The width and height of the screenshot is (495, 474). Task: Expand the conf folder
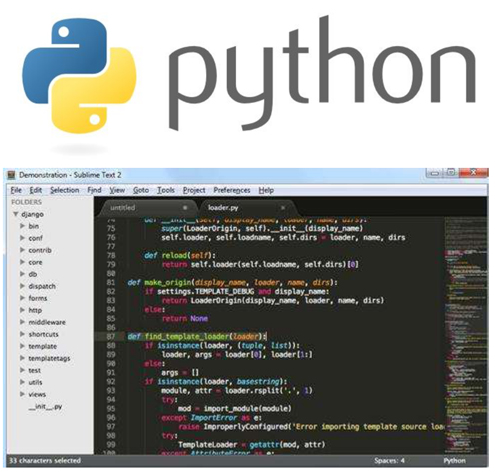tap(22, 238)
